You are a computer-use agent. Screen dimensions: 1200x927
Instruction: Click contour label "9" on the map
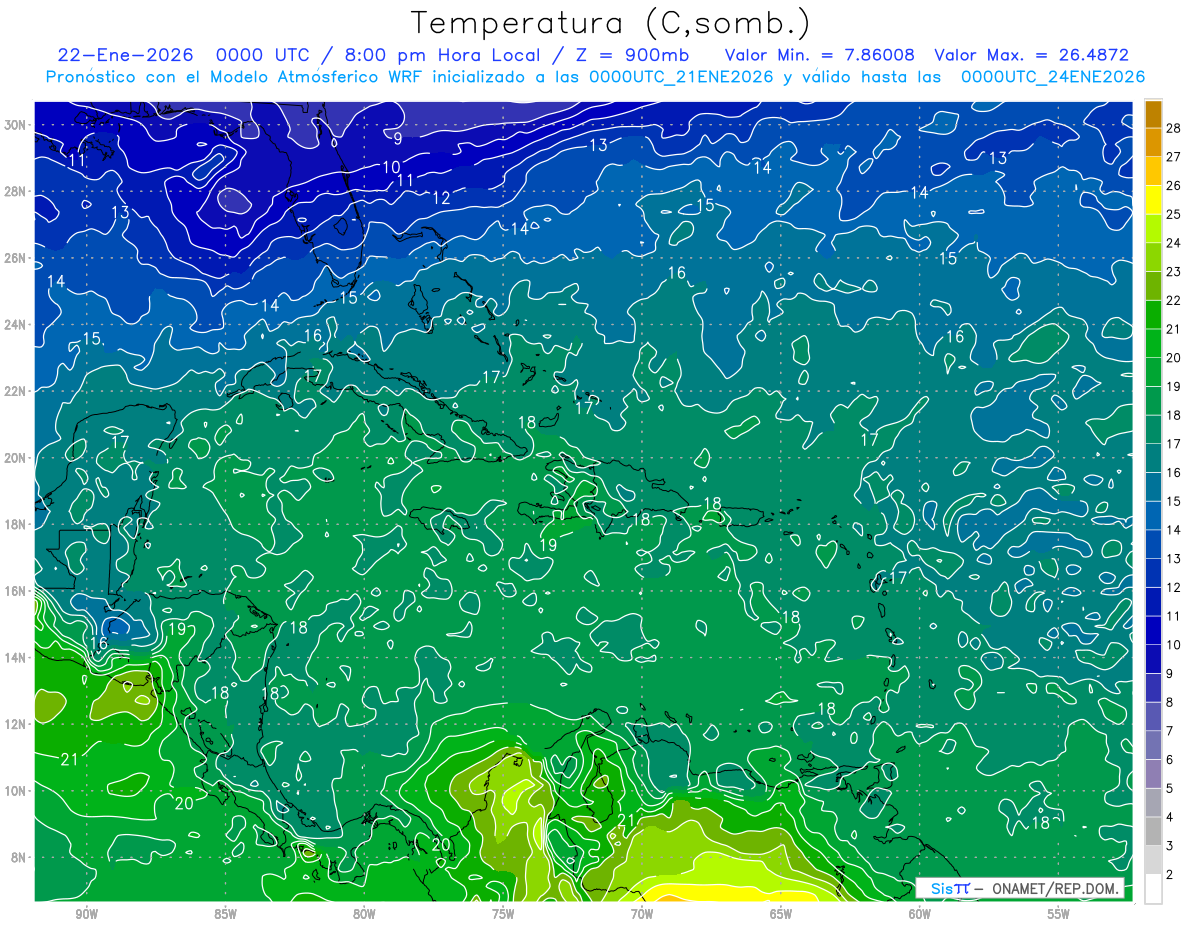[x=398, y=139]
